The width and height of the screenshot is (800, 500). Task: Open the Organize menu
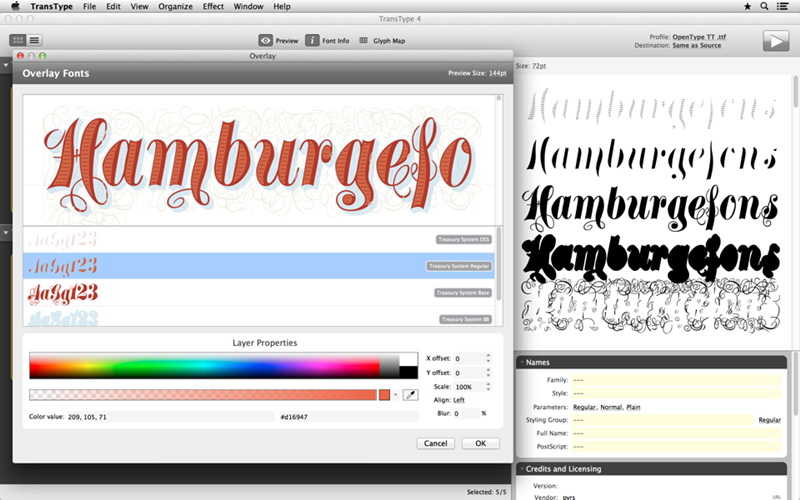tap(175, 6)
